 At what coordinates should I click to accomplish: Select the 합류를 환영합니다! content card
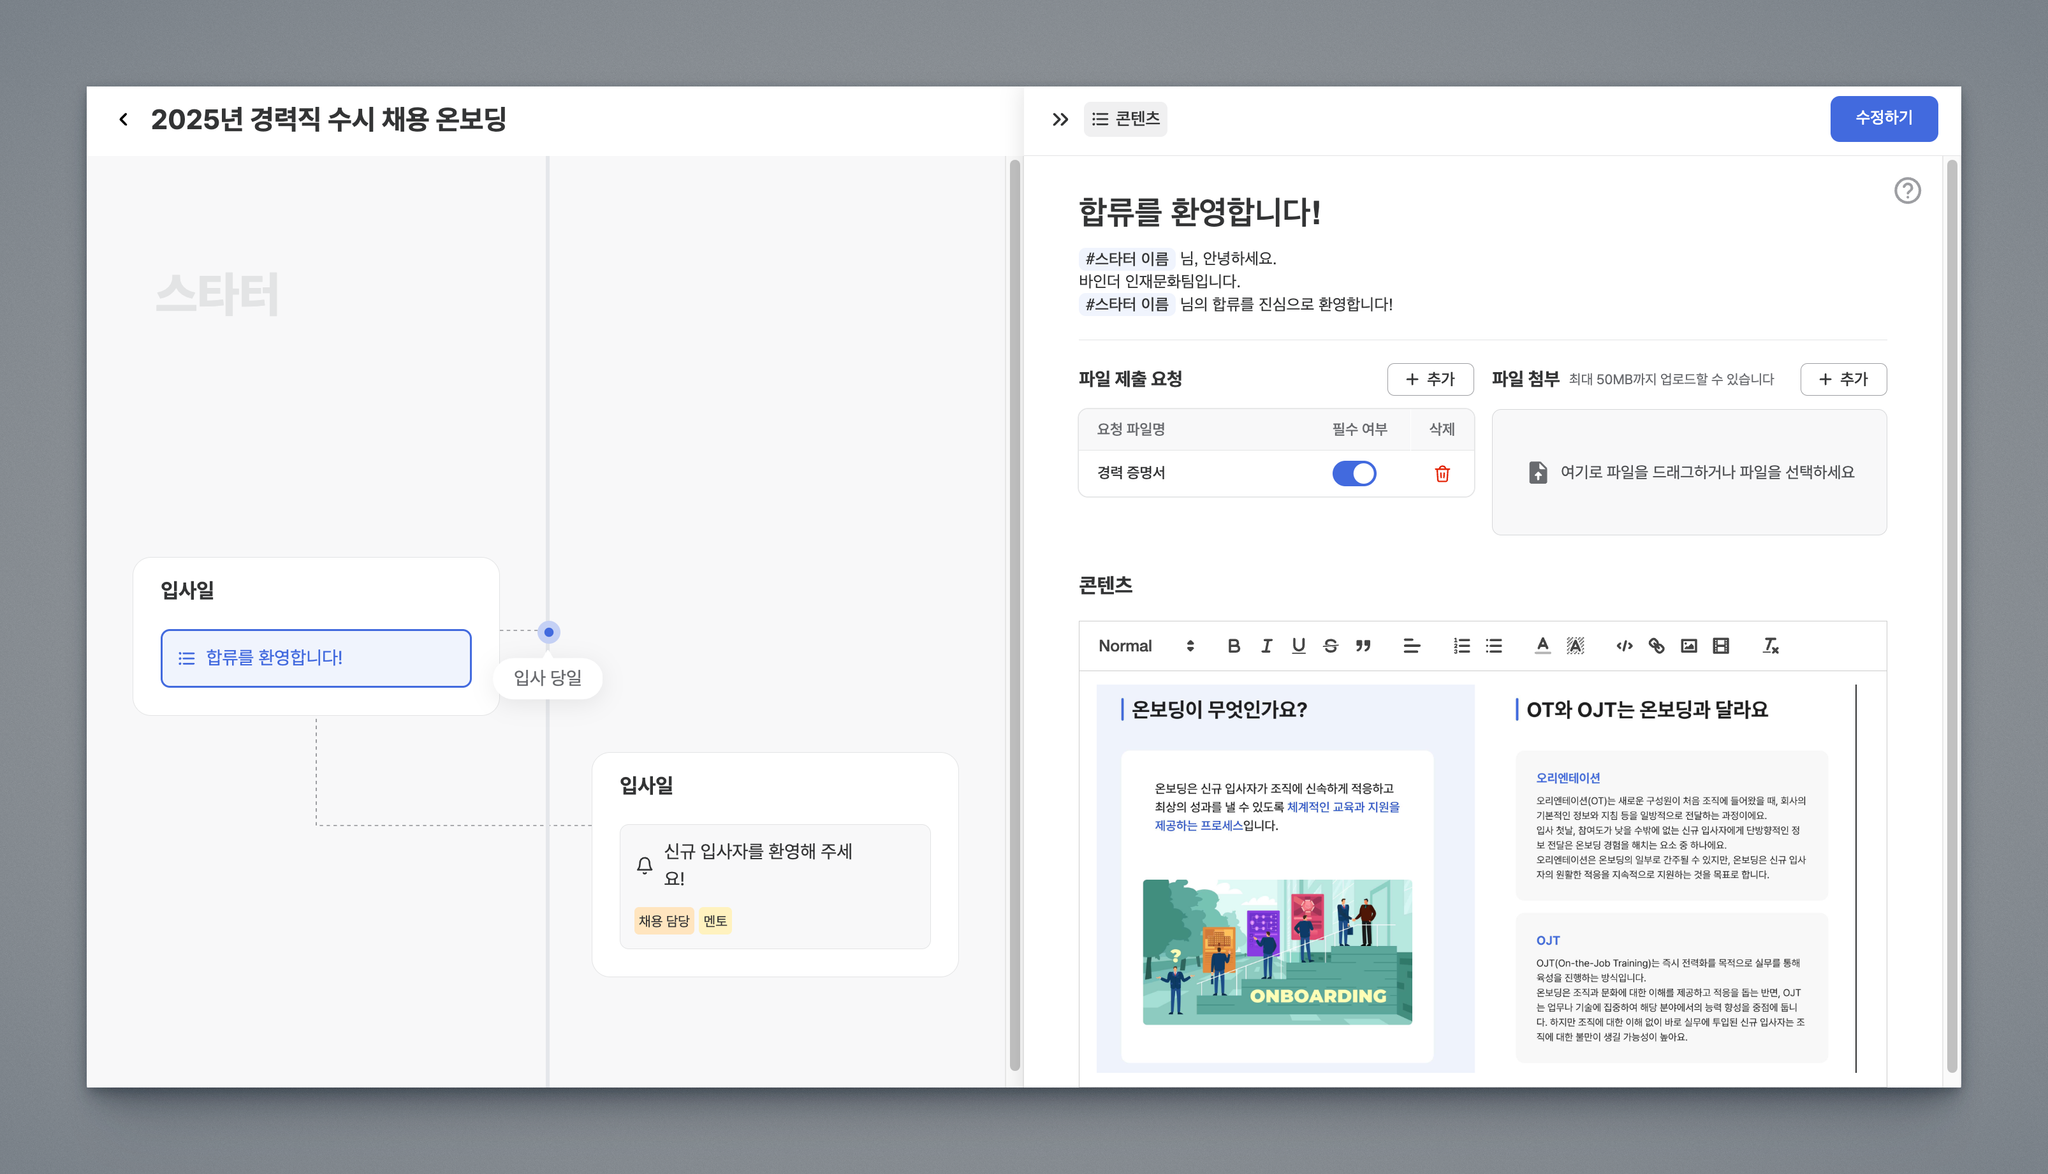coord(316,658)
